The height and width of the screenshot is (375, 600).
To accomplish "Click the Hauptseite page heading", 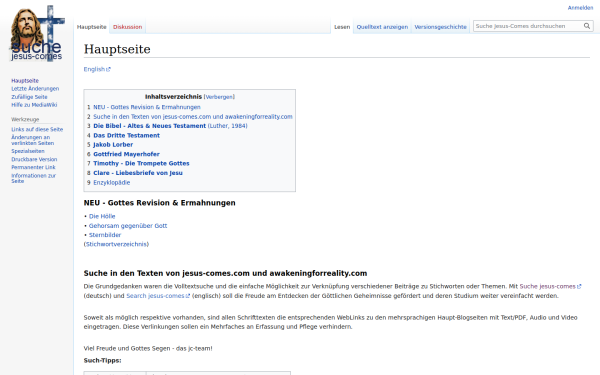I will coord(117,49).
